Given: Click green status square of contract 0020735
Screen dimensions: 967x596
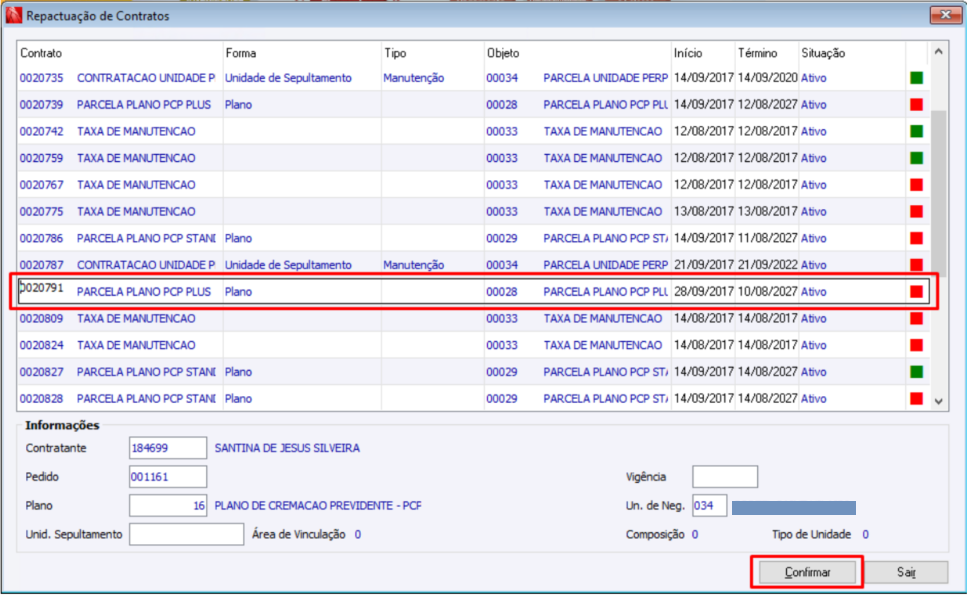Looking at the screenshot, I should tap(916, 78).
